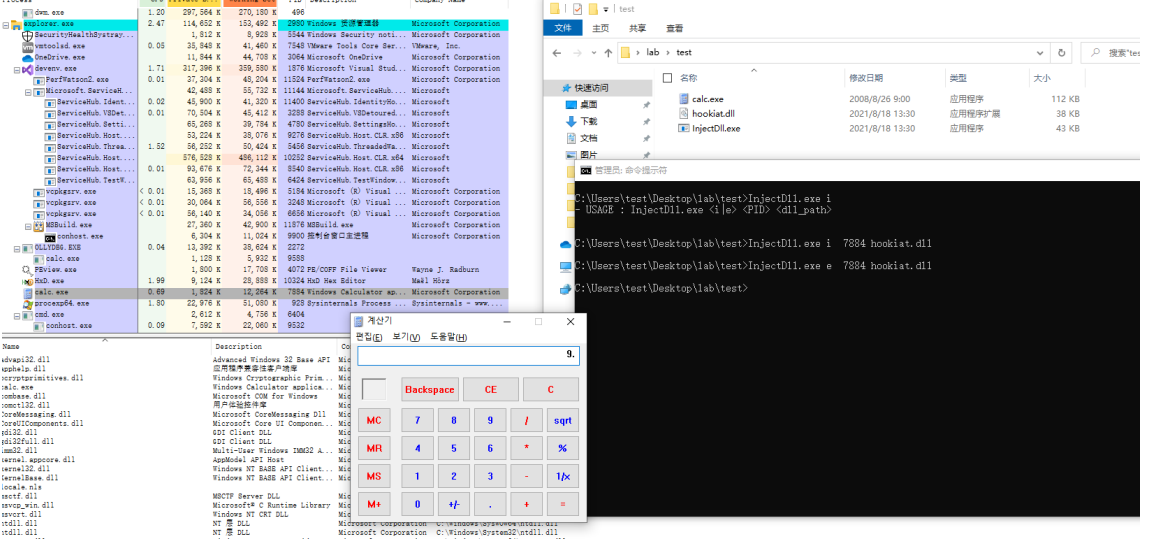Image resolution: width=1149 pixels, height=553 pixels.
Task: Click the calc.exe file icon in Explorer
Action: [683, 99]
